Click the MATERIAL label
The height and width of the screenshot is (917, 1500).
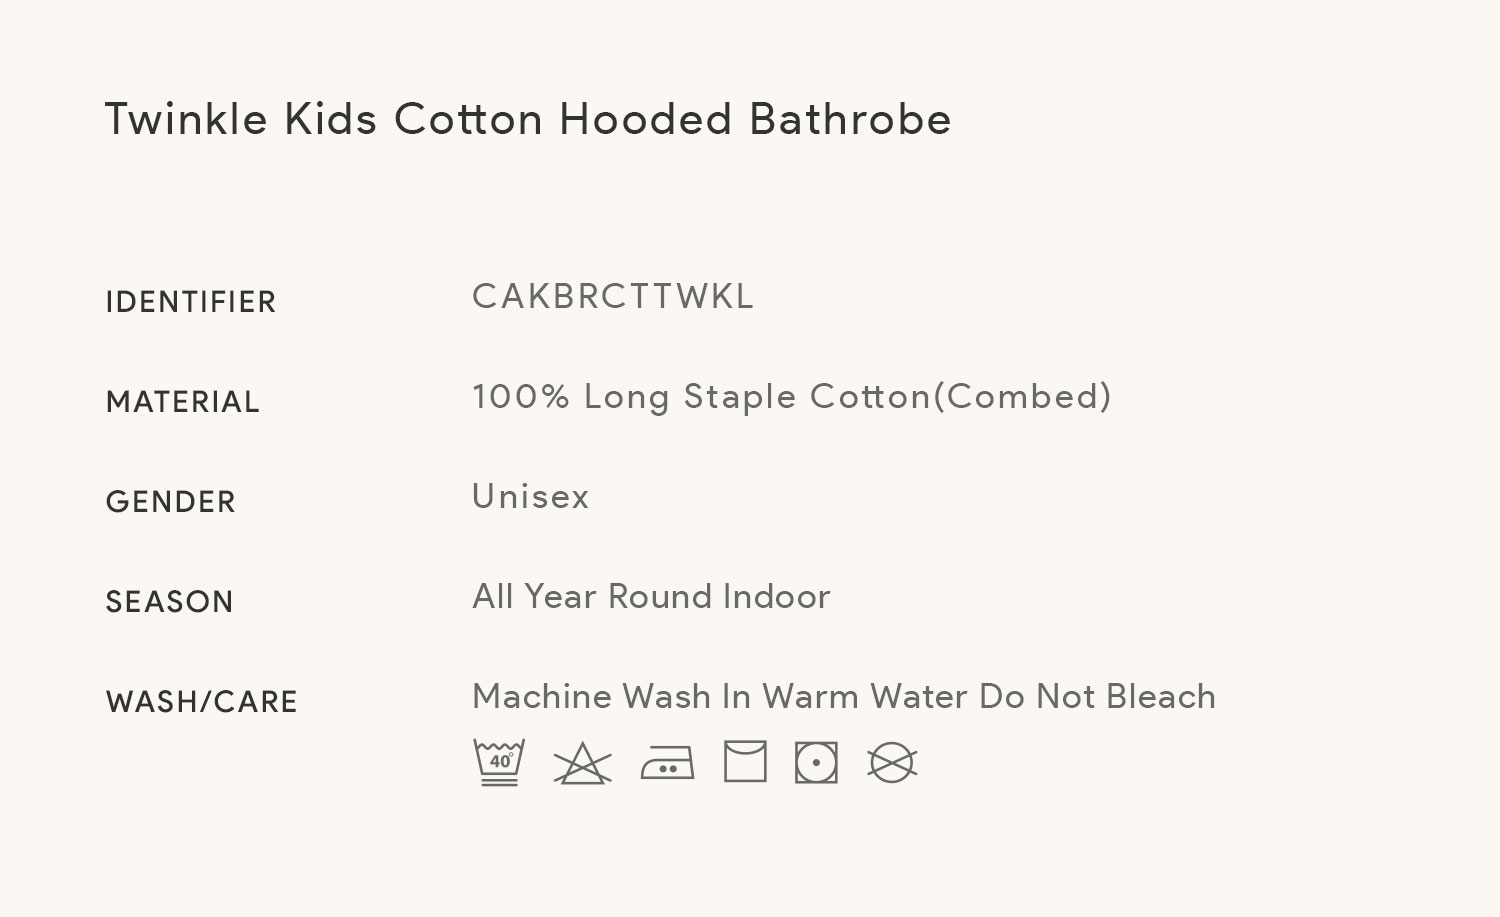(x=183, y=402)
